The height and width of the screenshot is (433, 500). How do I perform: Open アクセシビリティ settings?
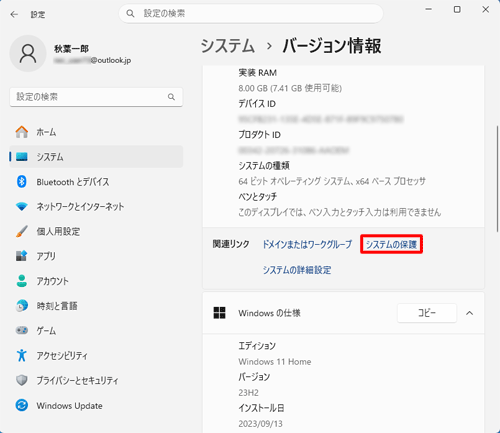click(x=96, y=355)
